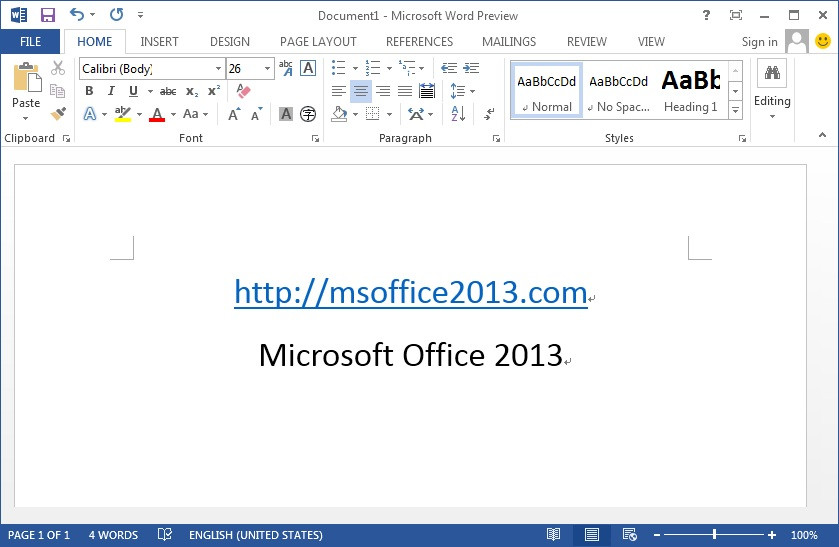This screenshot has height=547, width=839.
Task: Click the Redo/Repeat arrow icon
Action: (x=116, y=14)
